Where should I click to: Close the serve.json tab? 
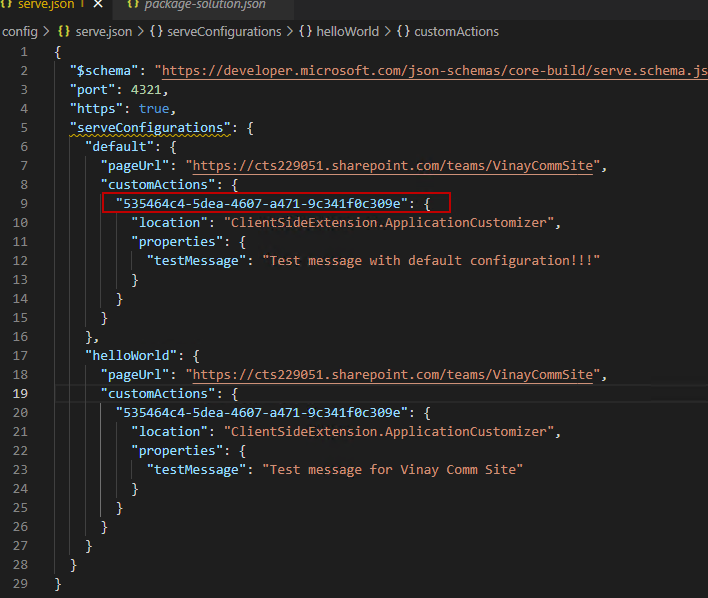click(98, 5)
